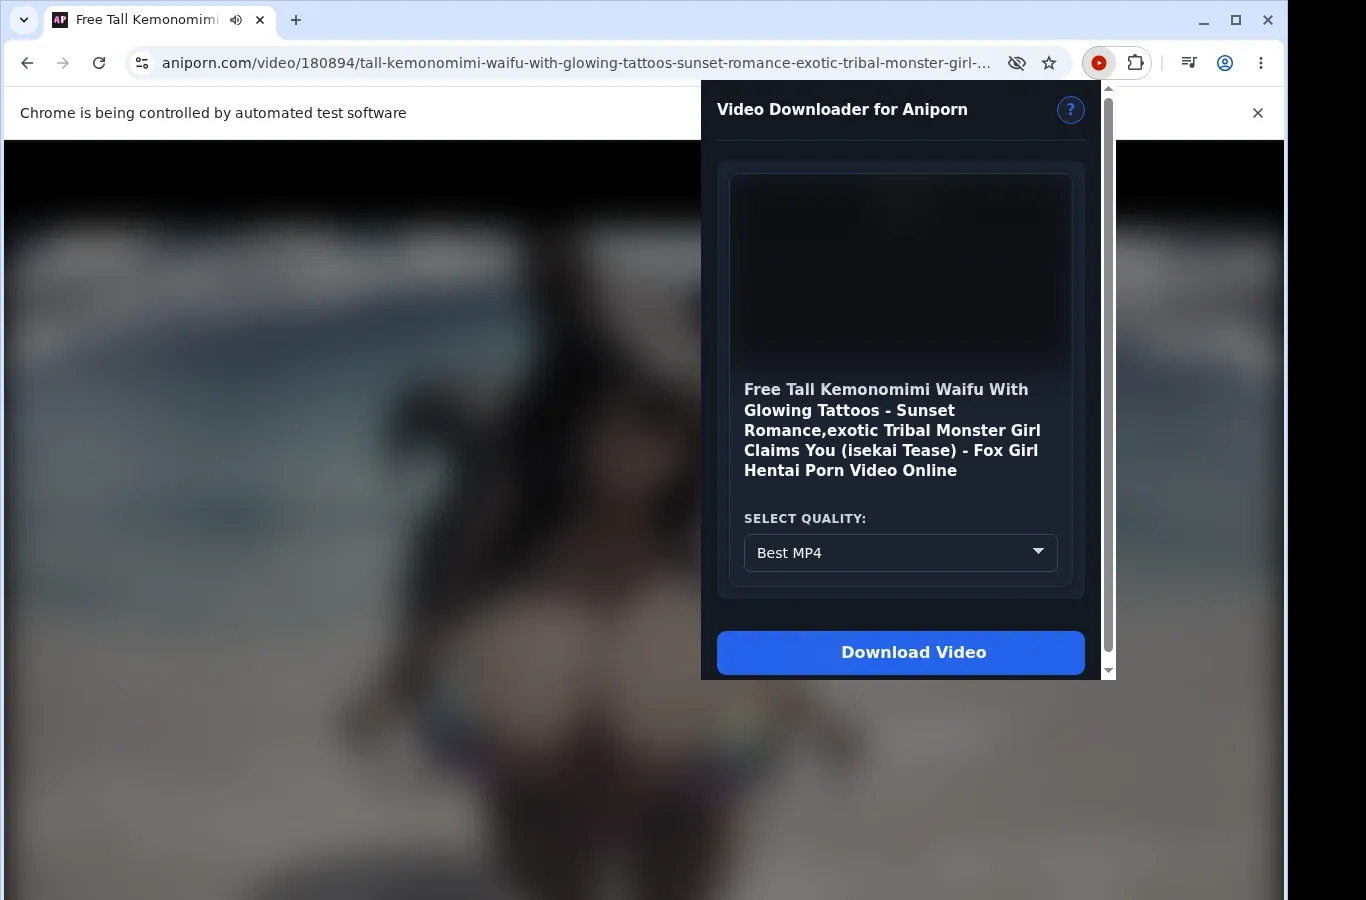Click the 'Video Downloader for Aniporn' heading

click(x=842, y=110)
